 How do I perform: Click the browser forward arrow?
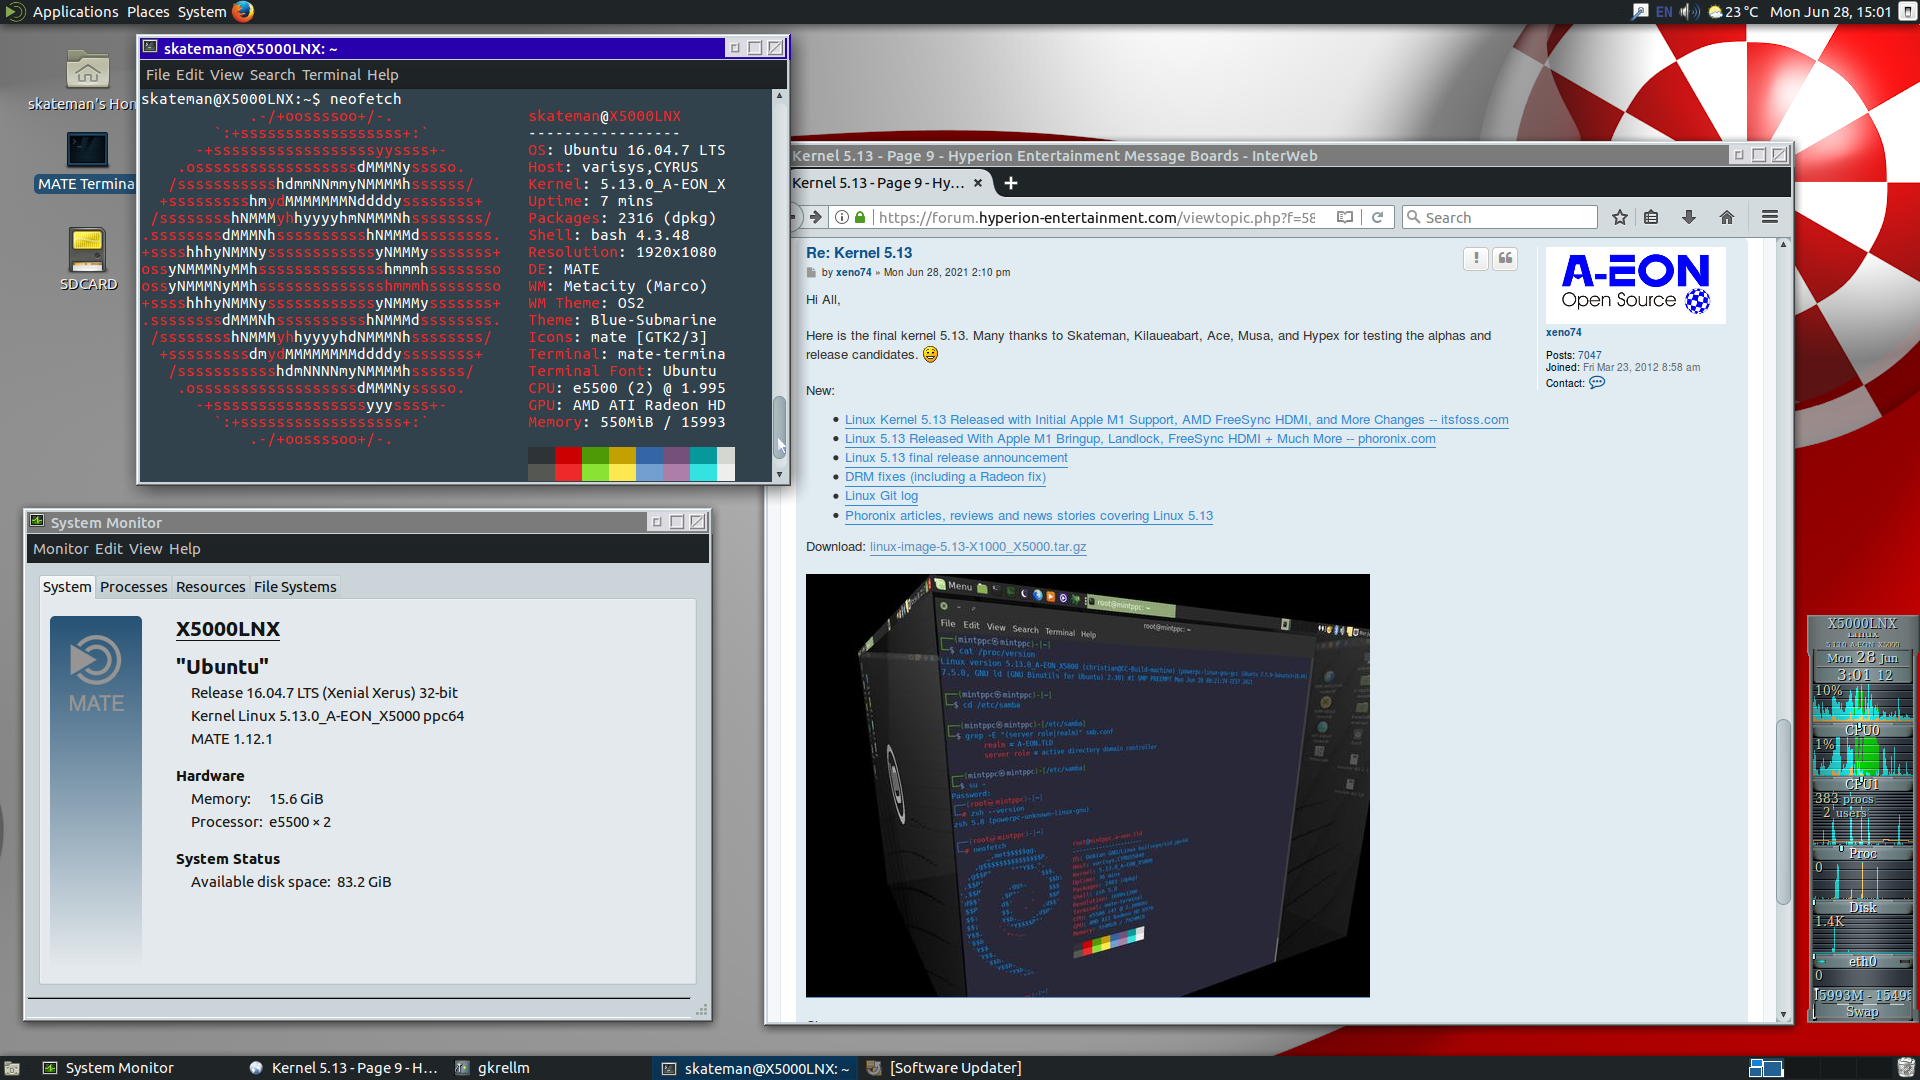pyautogui.click(x=816, y=218)
